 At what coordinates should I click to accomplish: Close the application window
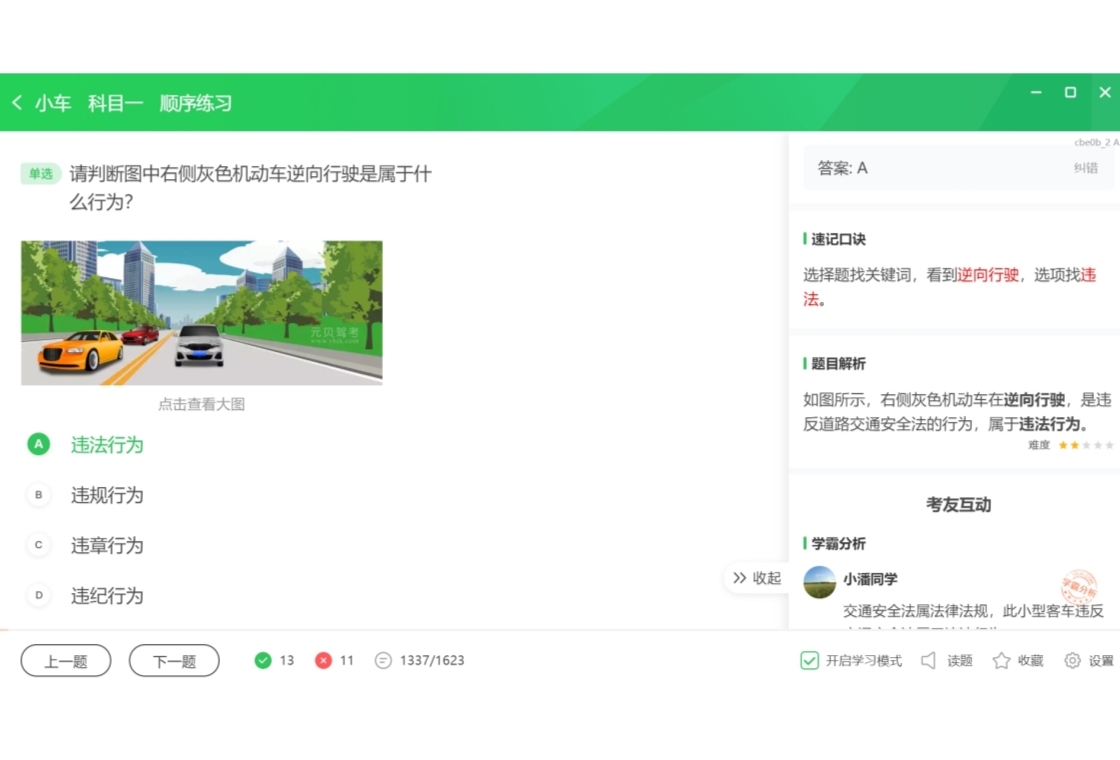coord(1104,92)
